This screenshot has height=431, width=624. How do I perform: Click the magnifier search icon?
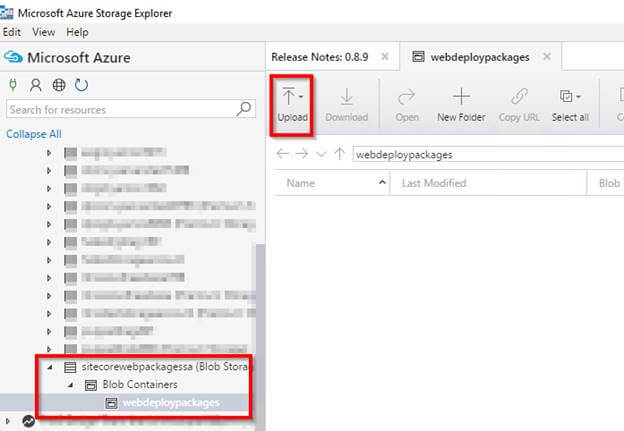(244, 109)
